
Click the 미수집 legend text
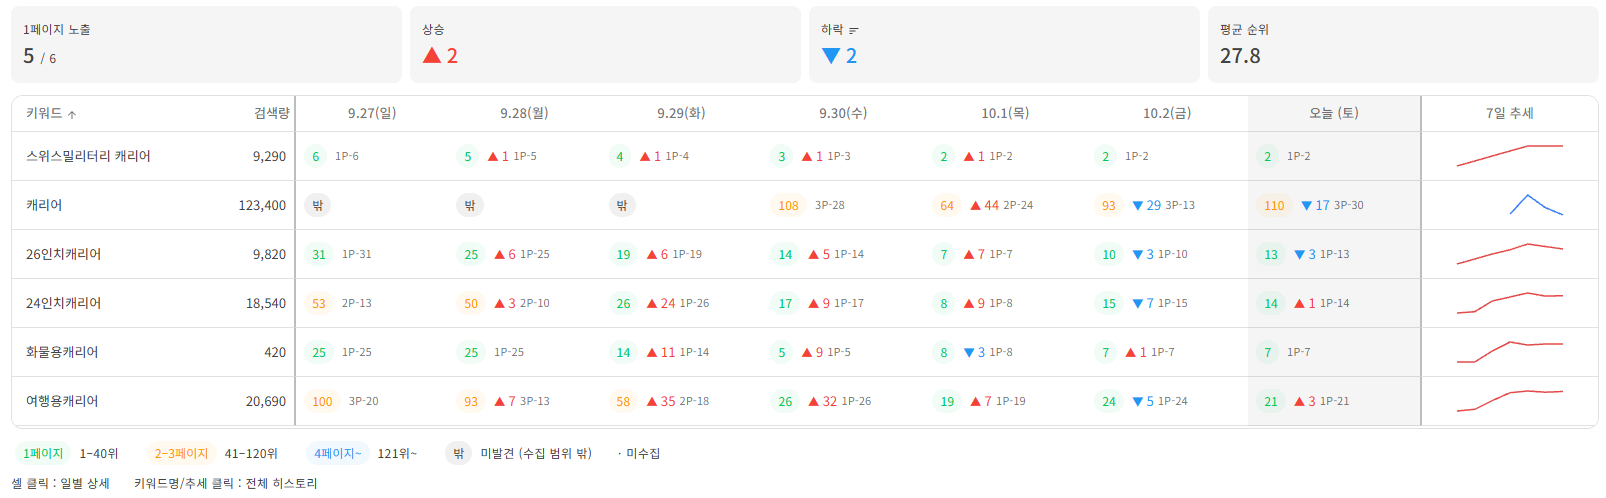pos(643,453)
